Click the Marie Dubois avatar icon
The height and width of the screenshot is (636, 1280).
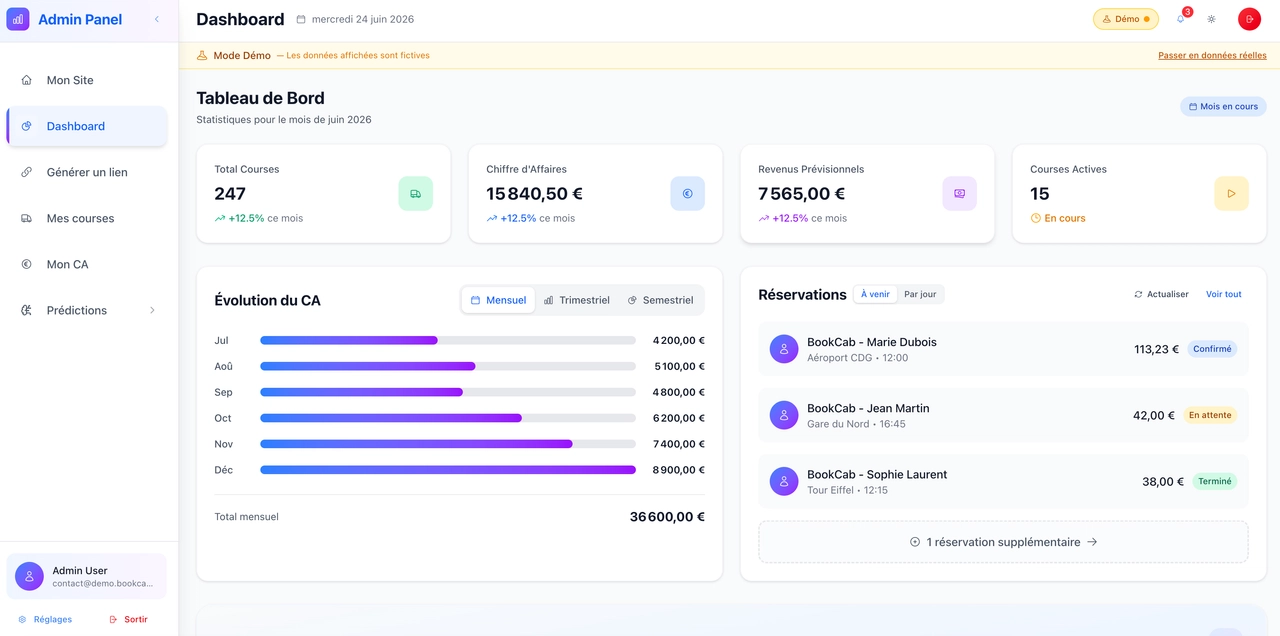coord(784,349)
